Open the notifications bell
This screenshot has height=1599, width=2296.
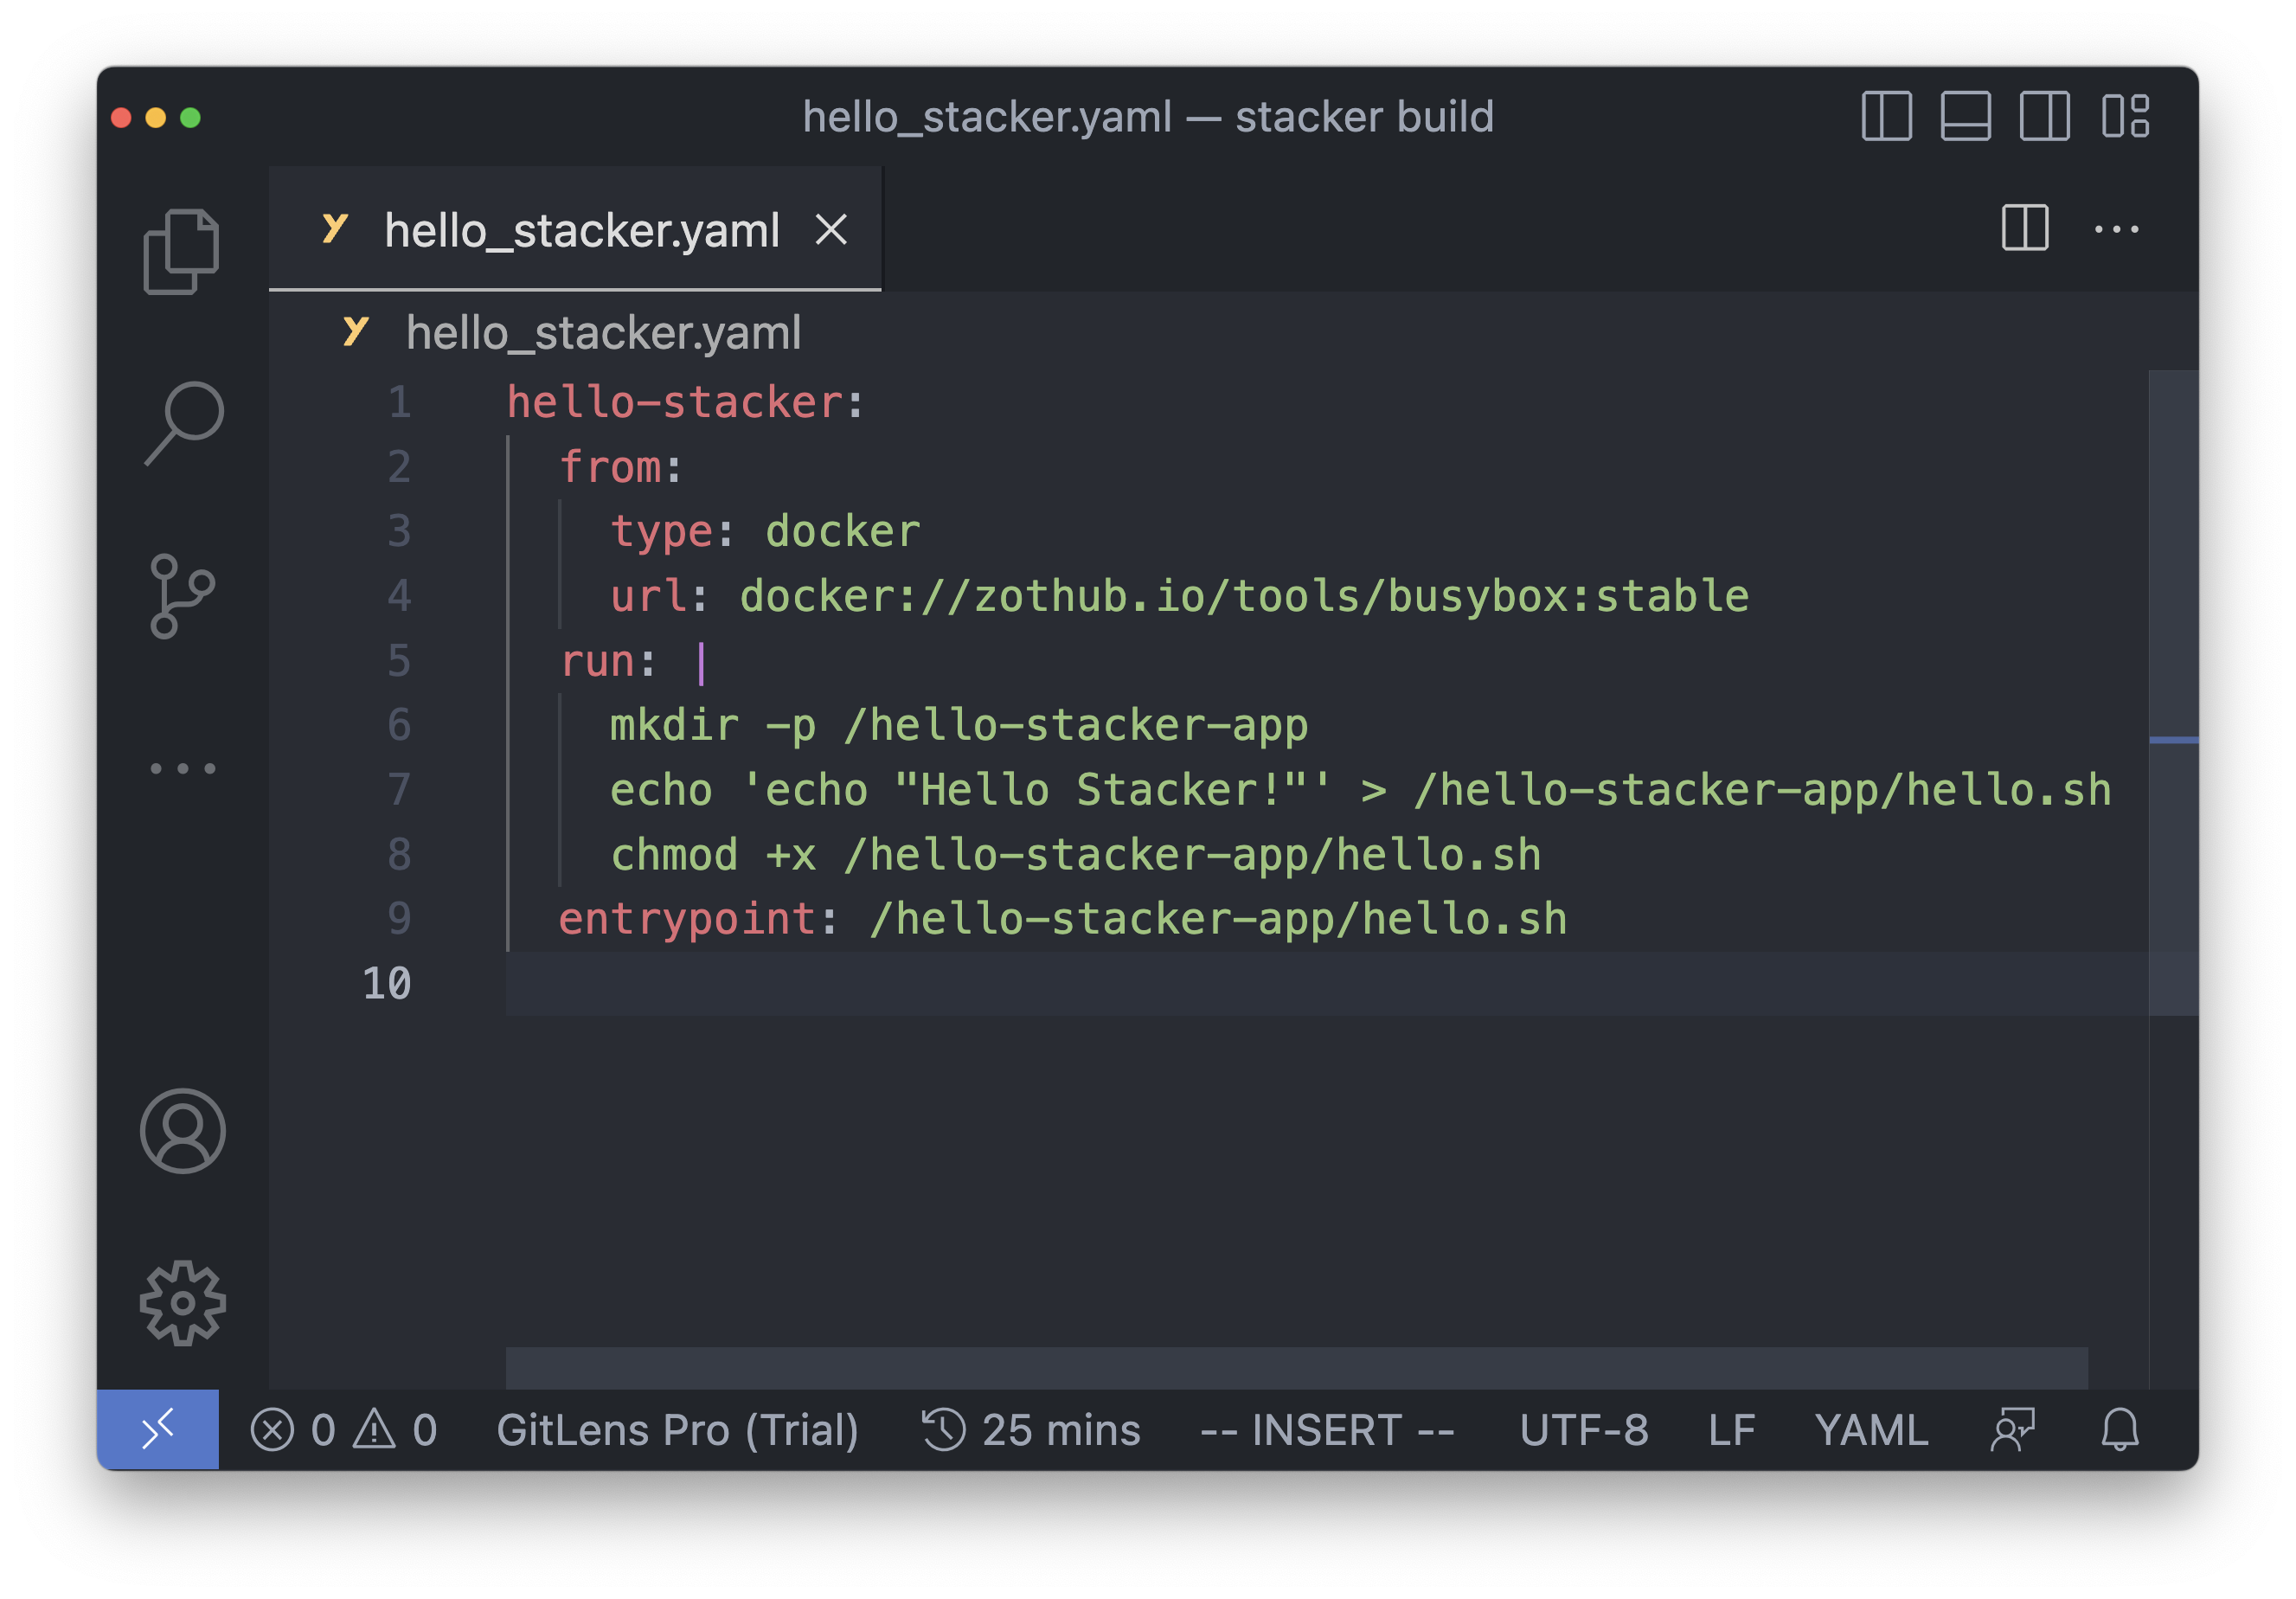tap(2119, 1430)
